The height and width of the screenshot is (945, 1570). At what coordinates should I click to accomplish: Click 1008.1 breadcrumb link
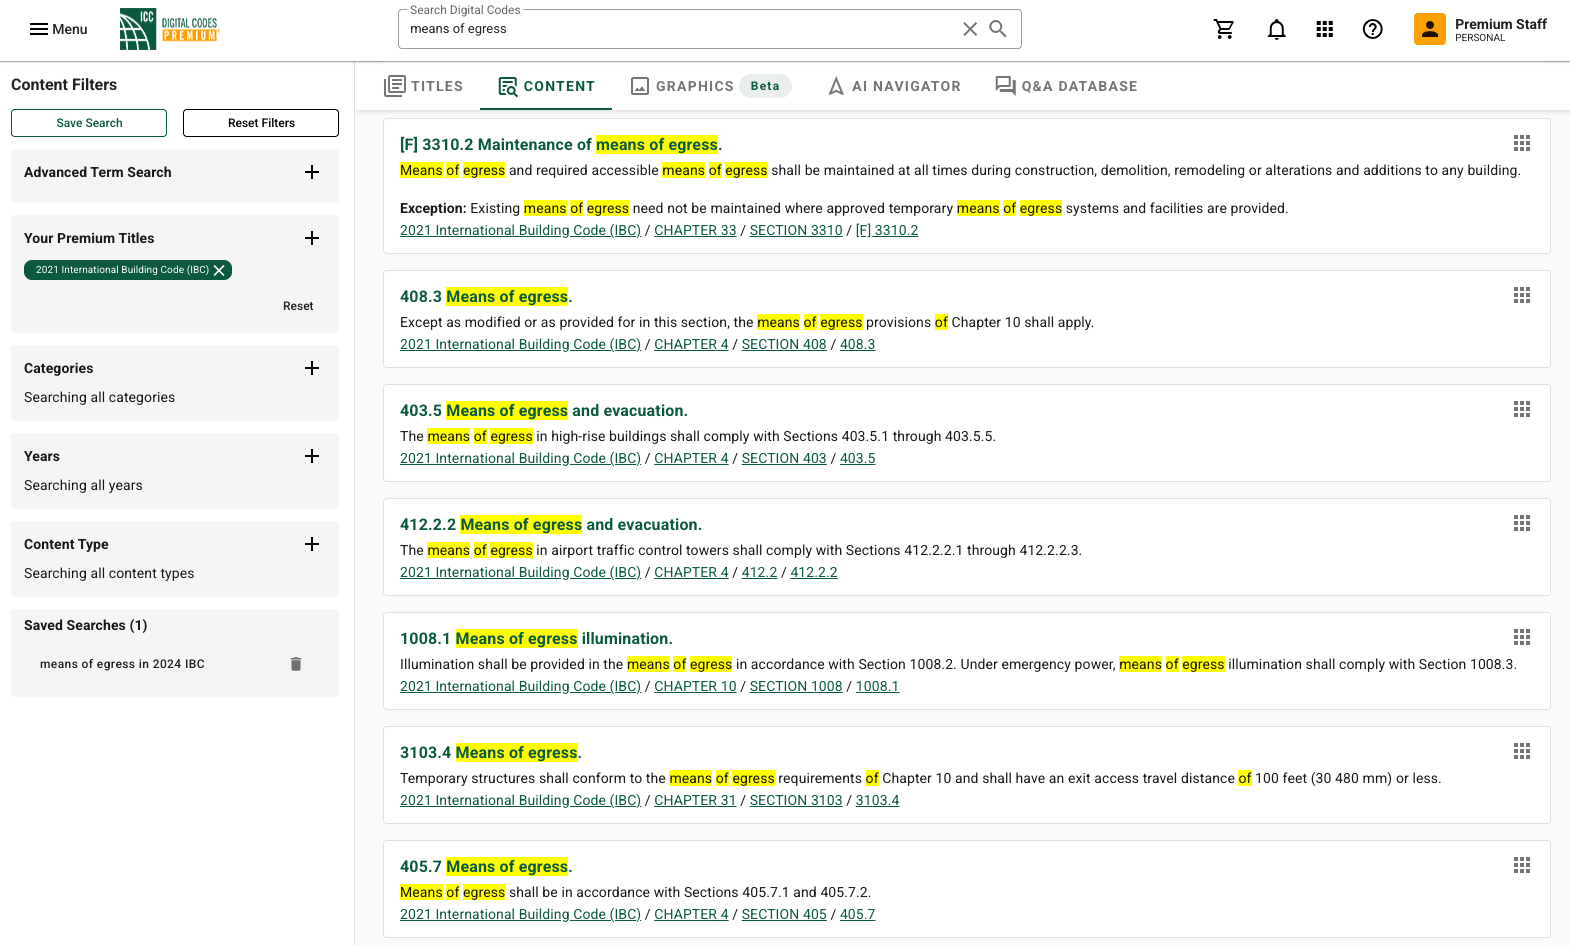pos(877,686)
